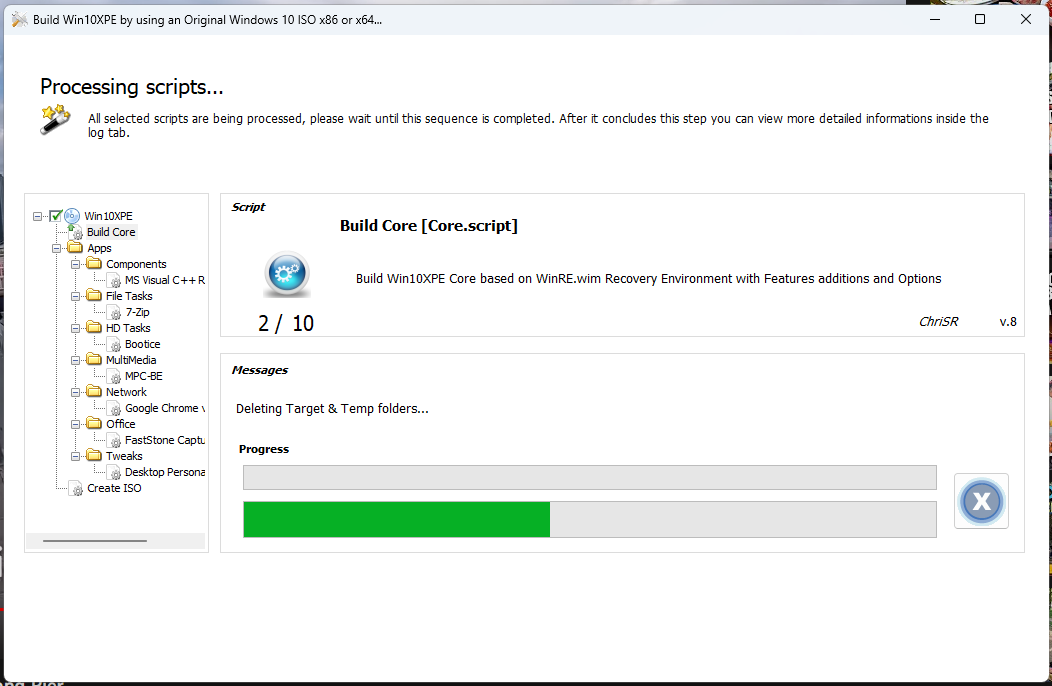The image size is (1052, 686).
Task: Select the Desktop Persona tree entry
Action: (x=165, y=473)
